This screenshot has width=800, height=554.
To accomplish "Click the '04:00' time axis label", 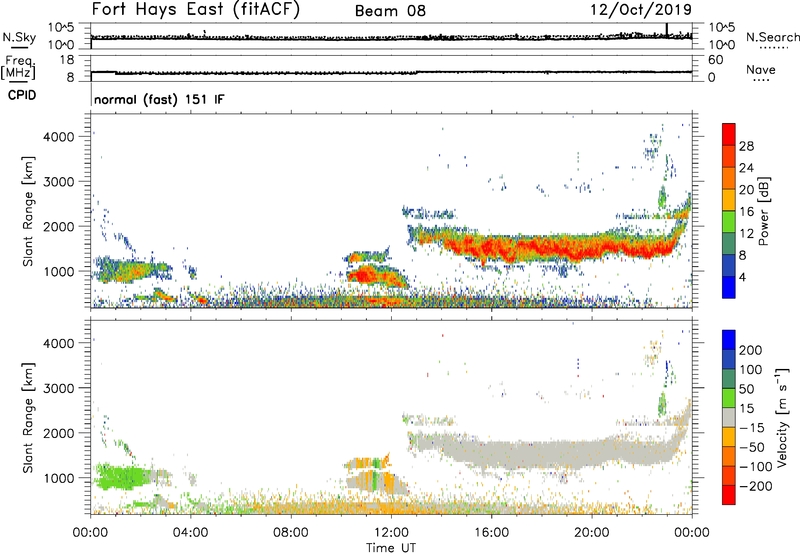I will tap(190, 533).
